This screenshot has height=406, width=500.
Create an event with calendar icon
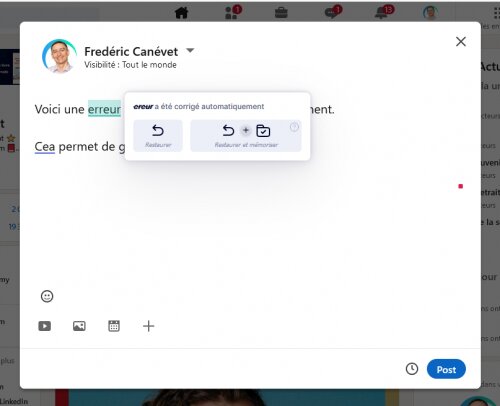click(x=114, y=326)
